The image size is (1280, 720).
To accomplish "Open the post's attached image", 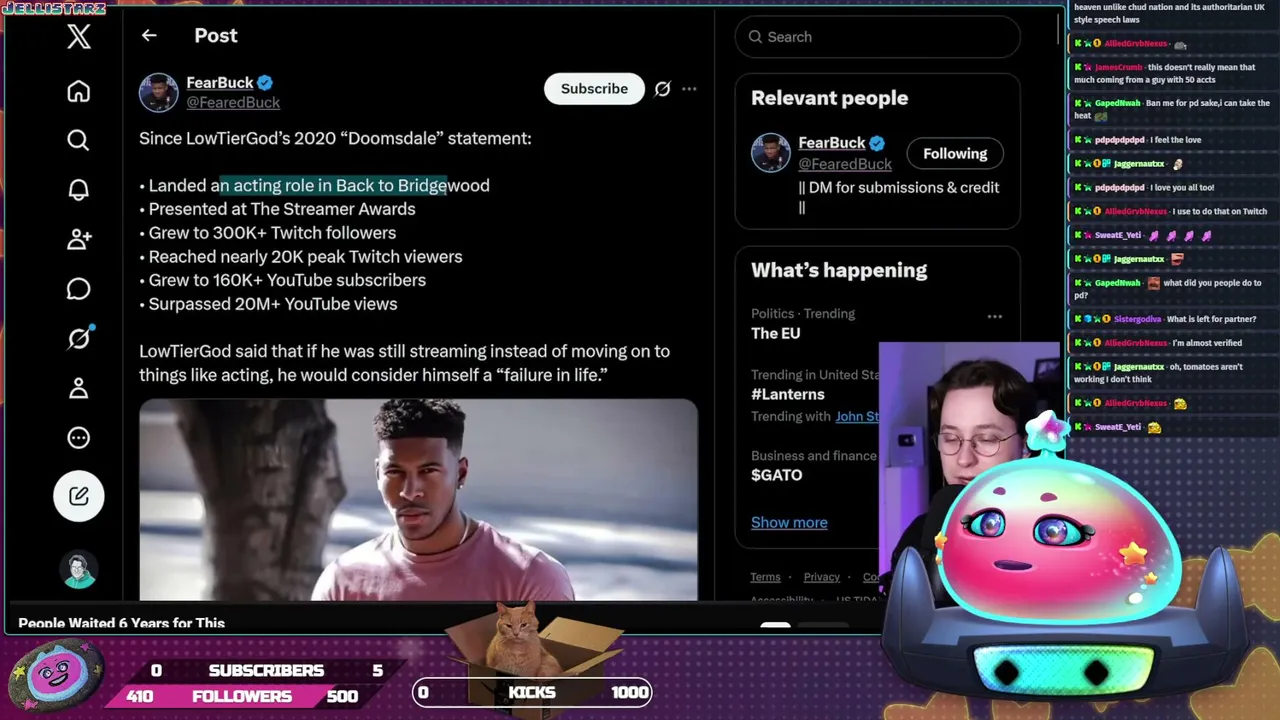I will coord(418,500).
